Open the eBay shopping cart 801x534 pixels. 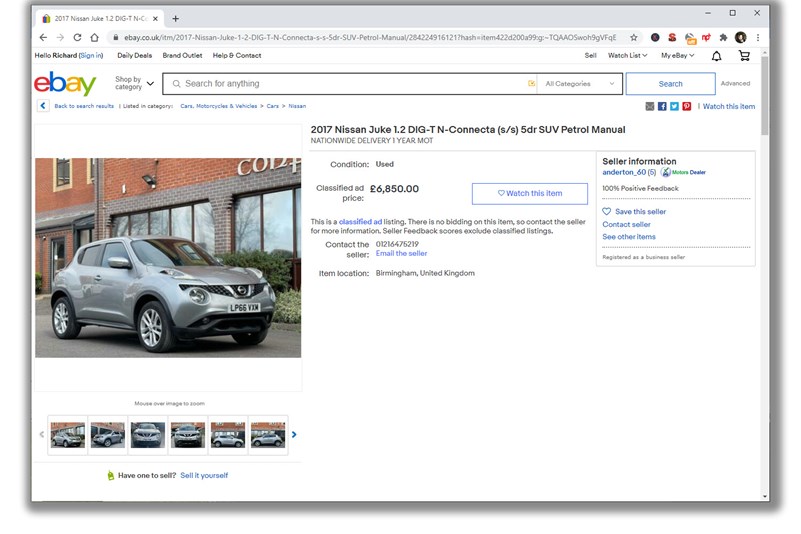pos(744,56)
